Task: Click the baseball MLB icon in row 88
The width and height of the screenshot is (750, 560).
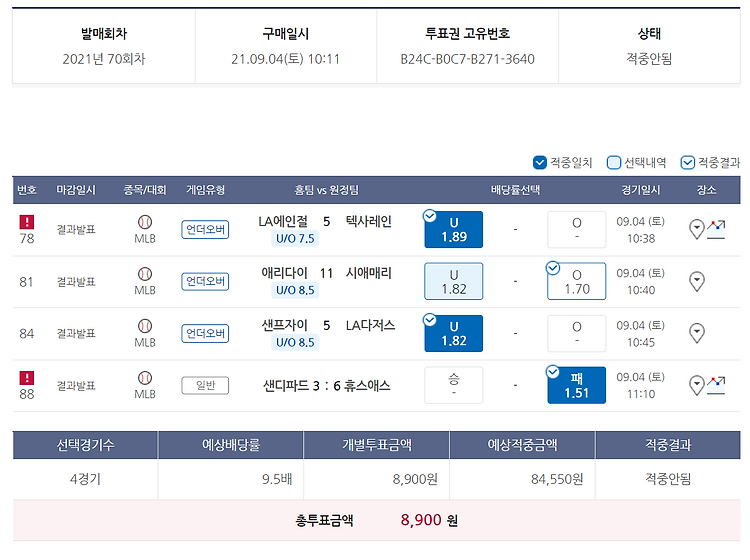Action: point(145,378)
